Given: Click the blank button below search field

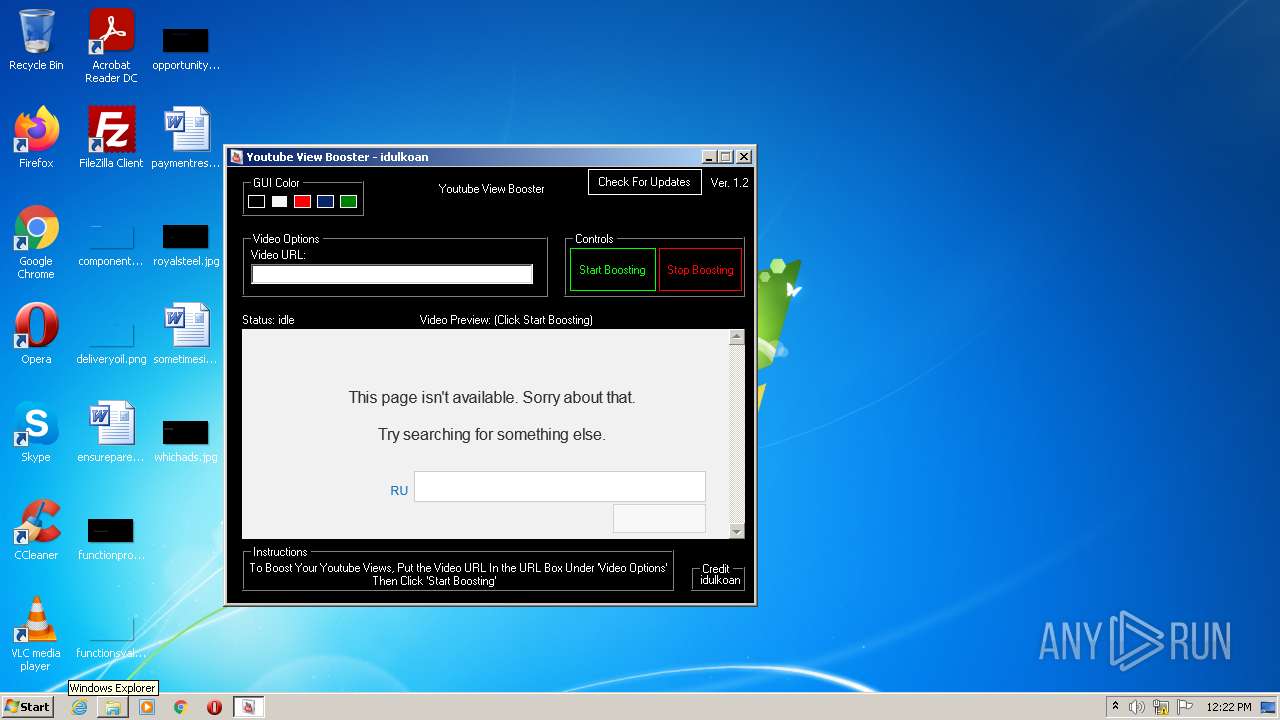Looking at the screenshot, I should [659, 518].
